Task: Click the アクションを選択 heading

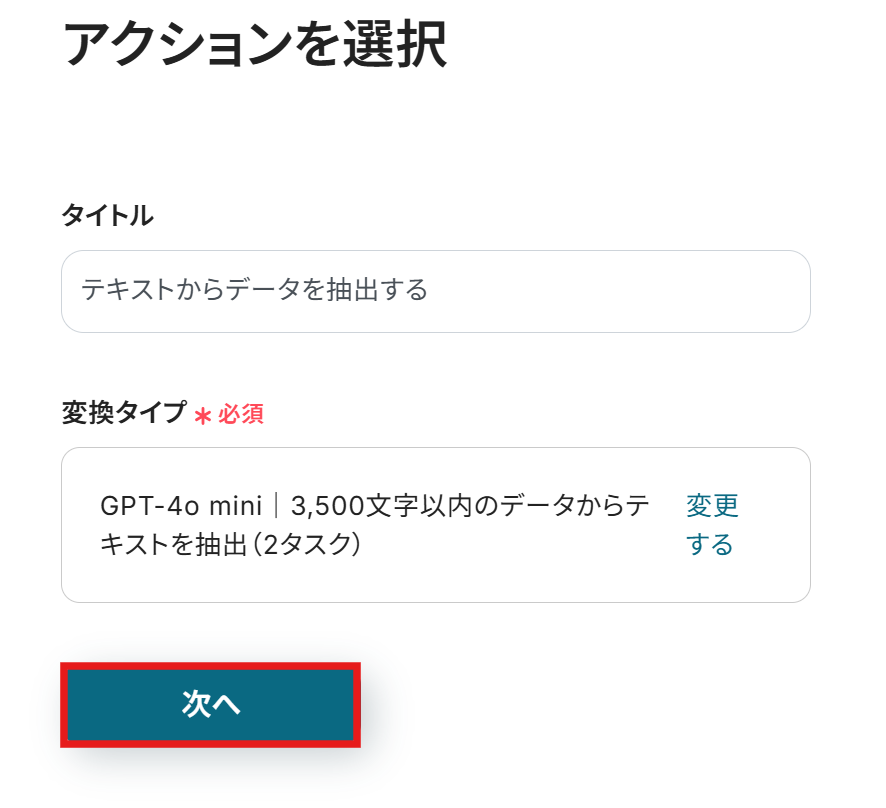Action: click(x=255, y=45)
